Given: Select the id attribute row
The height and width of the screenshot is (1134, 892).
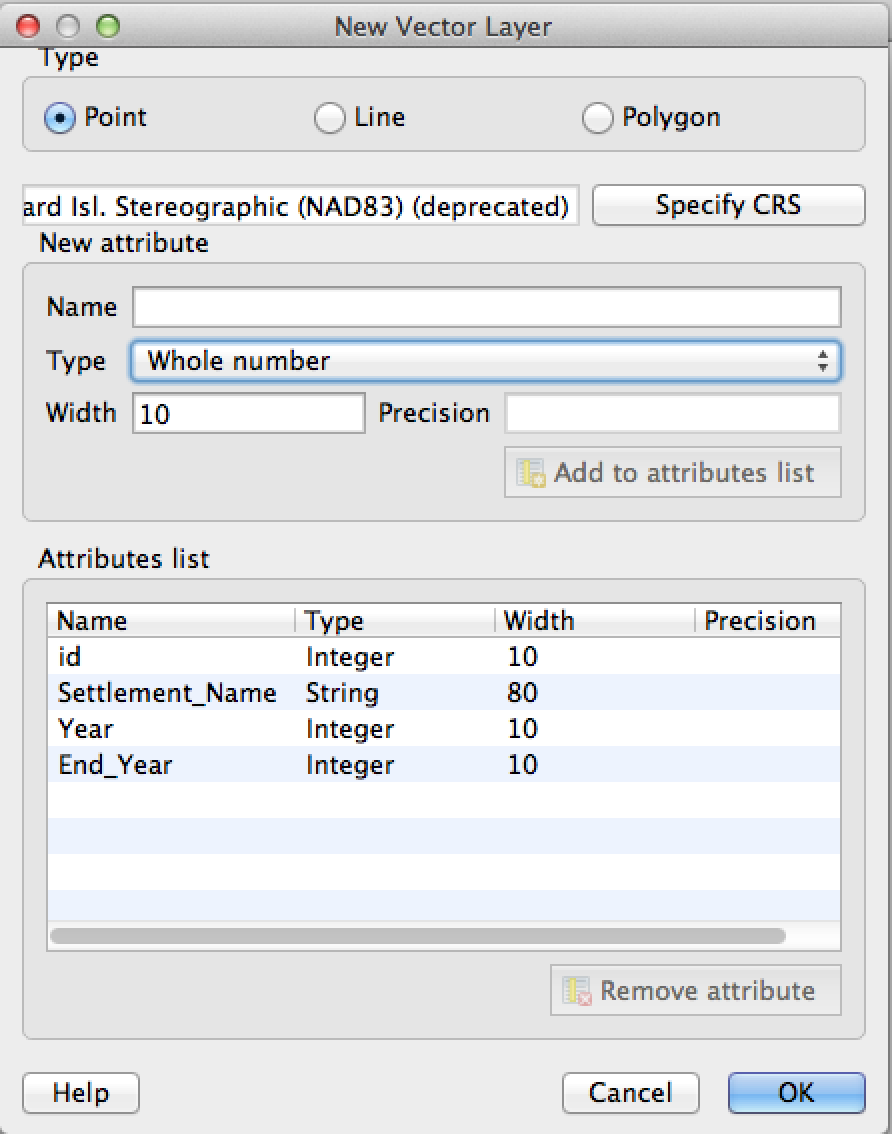Looking at the screenshot, I should (300, 657).
